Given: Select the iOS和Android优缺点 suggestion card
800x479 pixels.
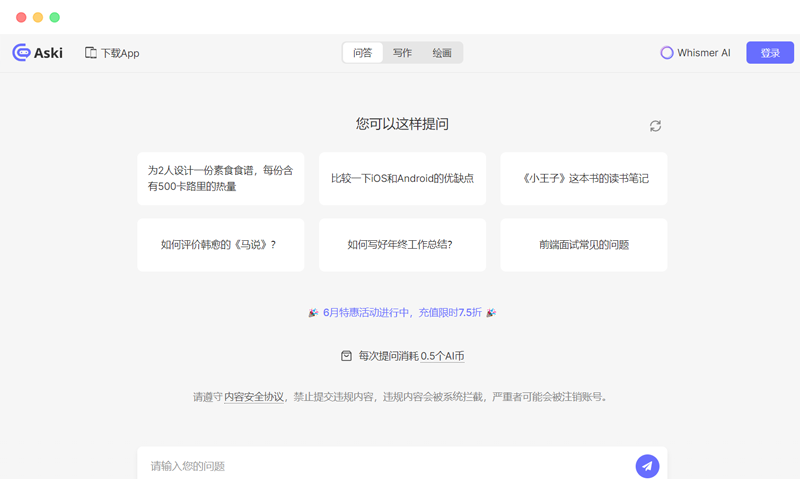Looking at the screenshot, I should (x=402, y=179).
